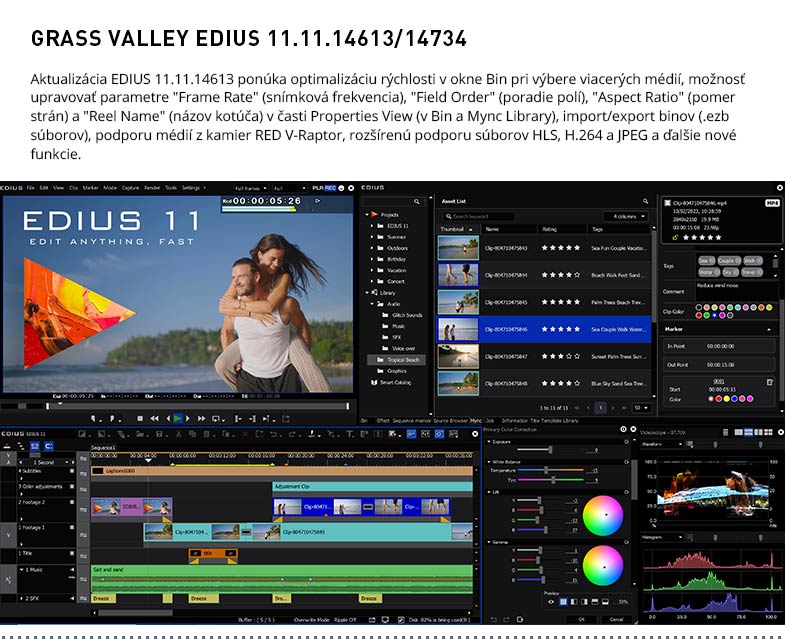Select the Beach Walk Feet Sand clip thumbnail
This screenshot has height=639, width=785.
coord(458,275)
